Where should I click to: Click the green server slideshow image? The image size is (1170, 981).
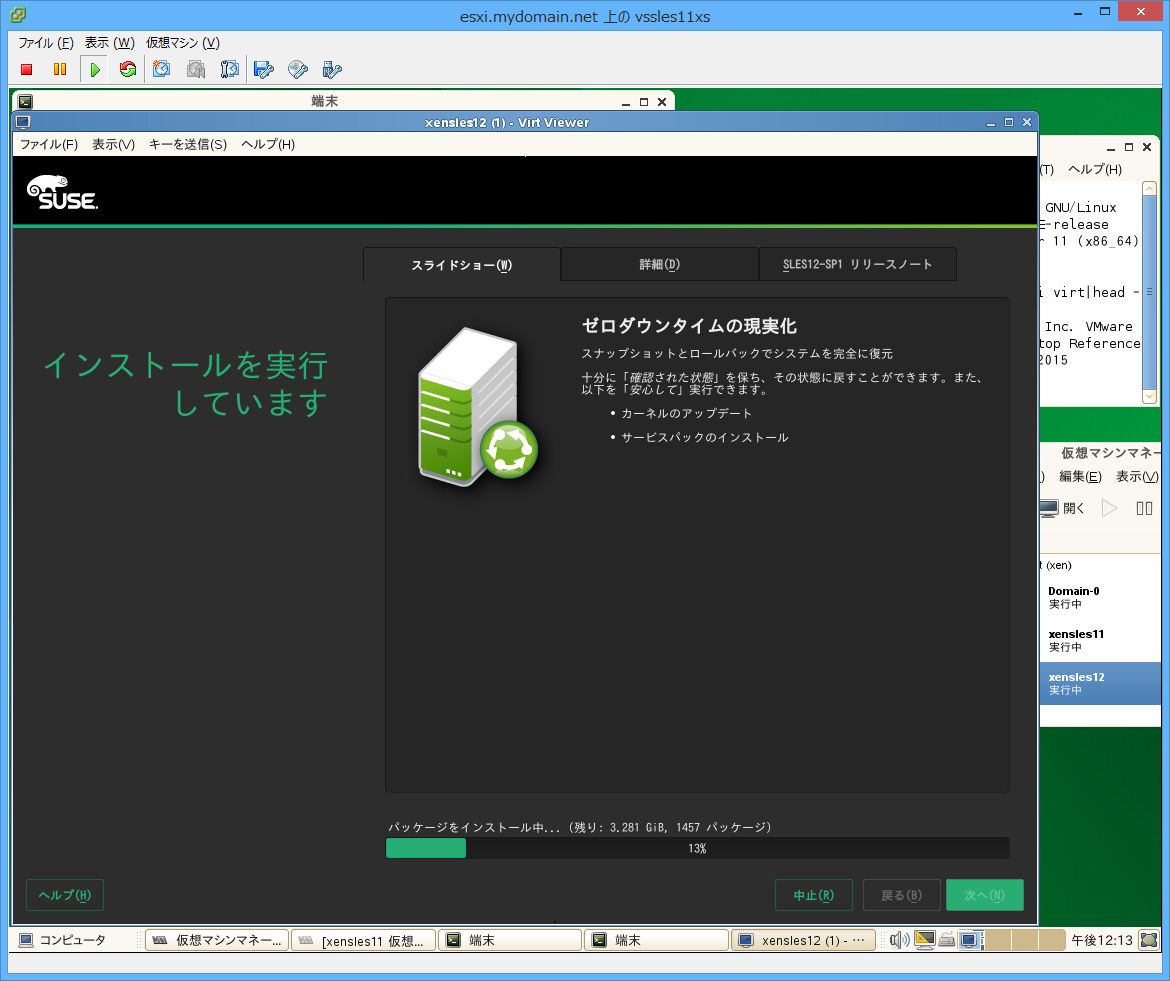478,407
